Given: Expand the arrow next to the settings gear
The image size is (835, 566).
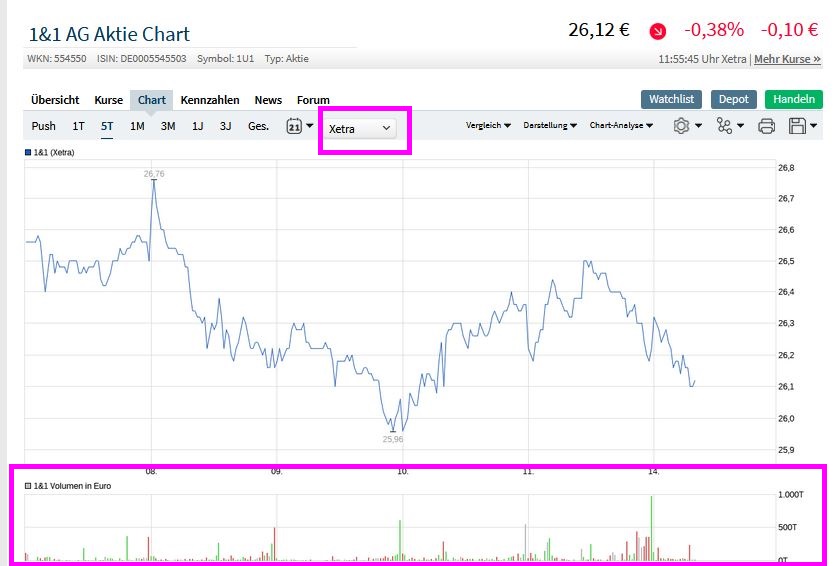Looking at the screenshot, I should tap(699, 126).
